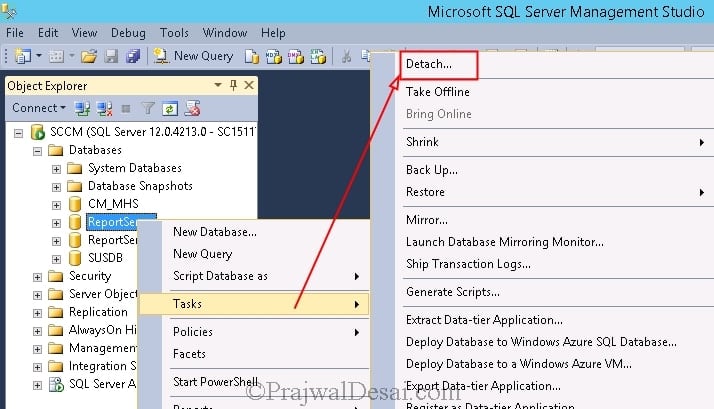The height and width of the screenshot is (409, 714).
Task: Open dropdown arrow beside New Project icon
Action: tap(39, 56)
